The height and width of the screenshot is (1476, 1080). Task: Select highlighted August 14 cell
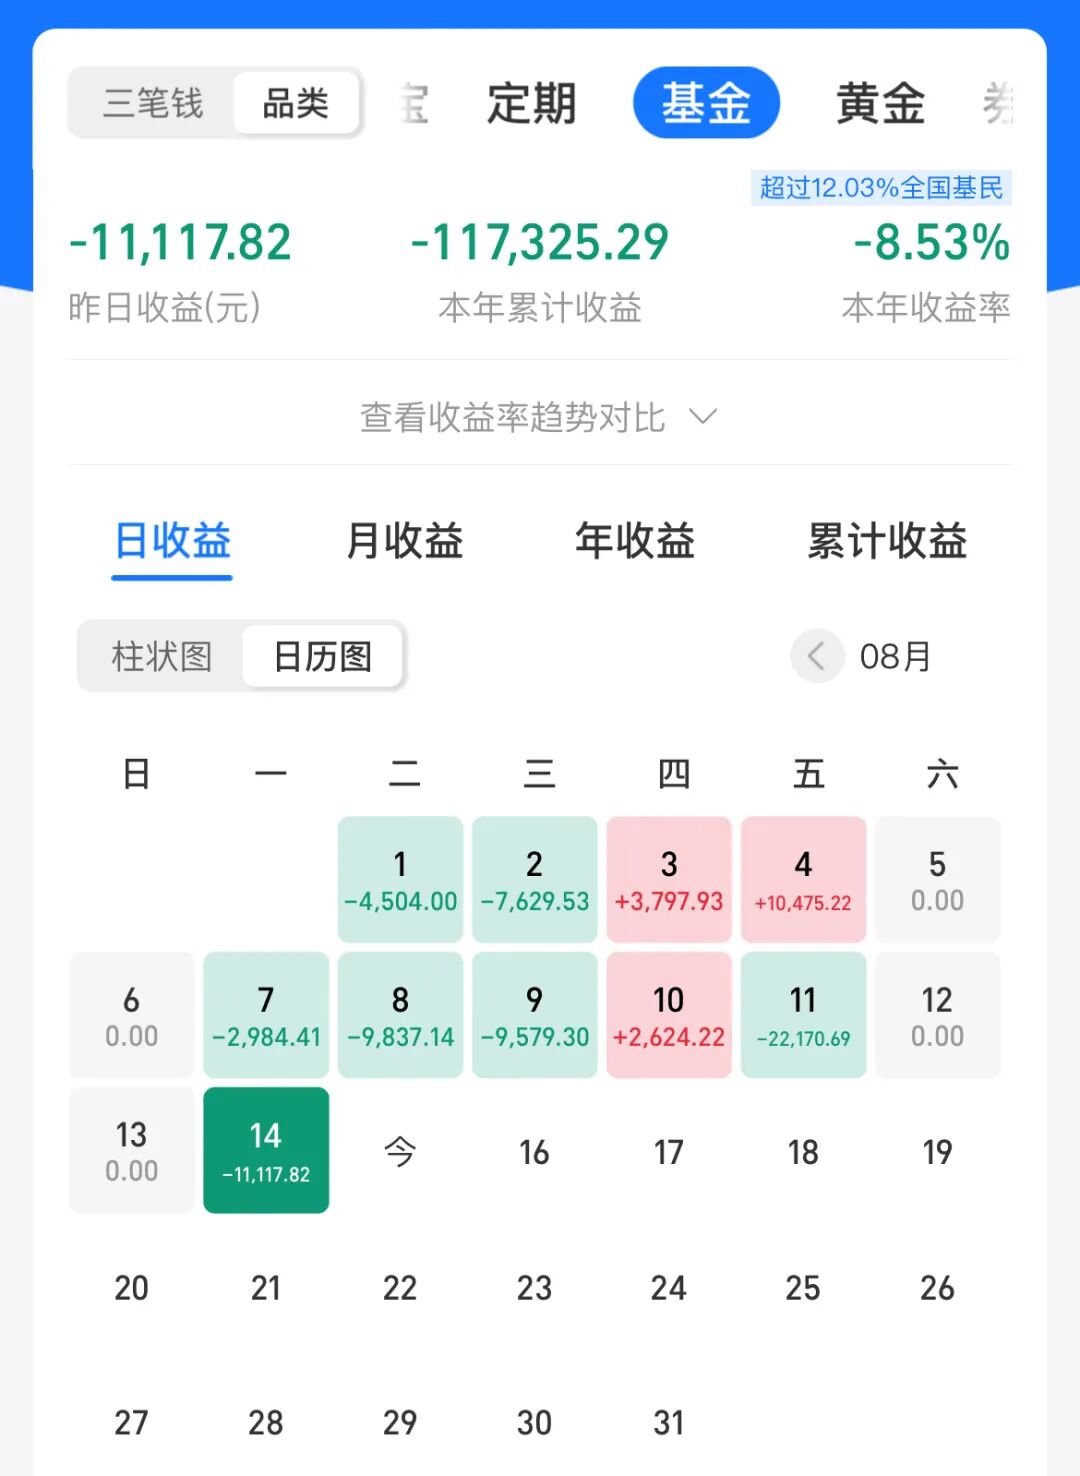coord(266,1150)
